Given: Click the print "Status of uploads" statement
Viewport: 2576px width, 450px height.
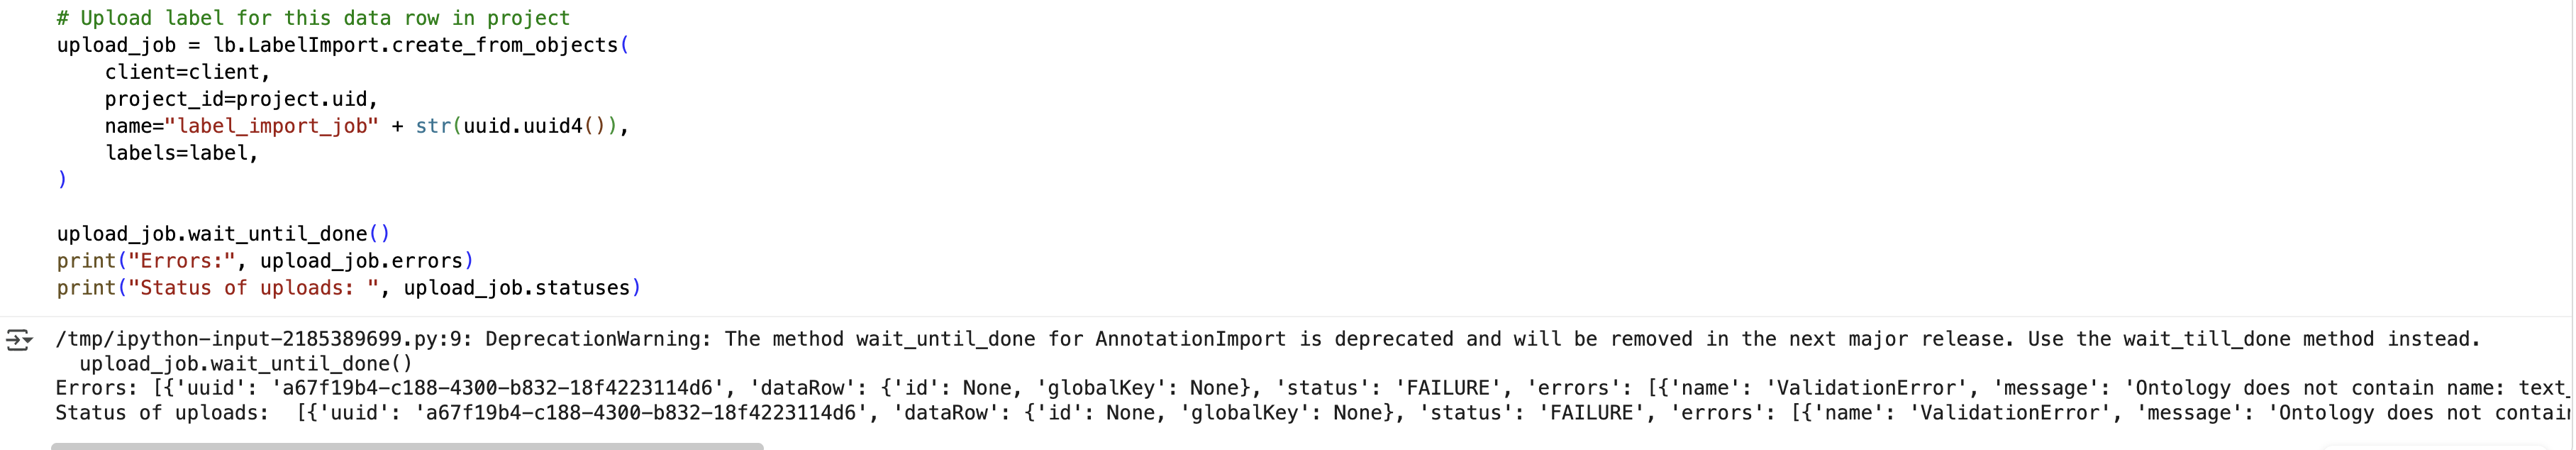Looking at the screenshot, I should point(348,288).
